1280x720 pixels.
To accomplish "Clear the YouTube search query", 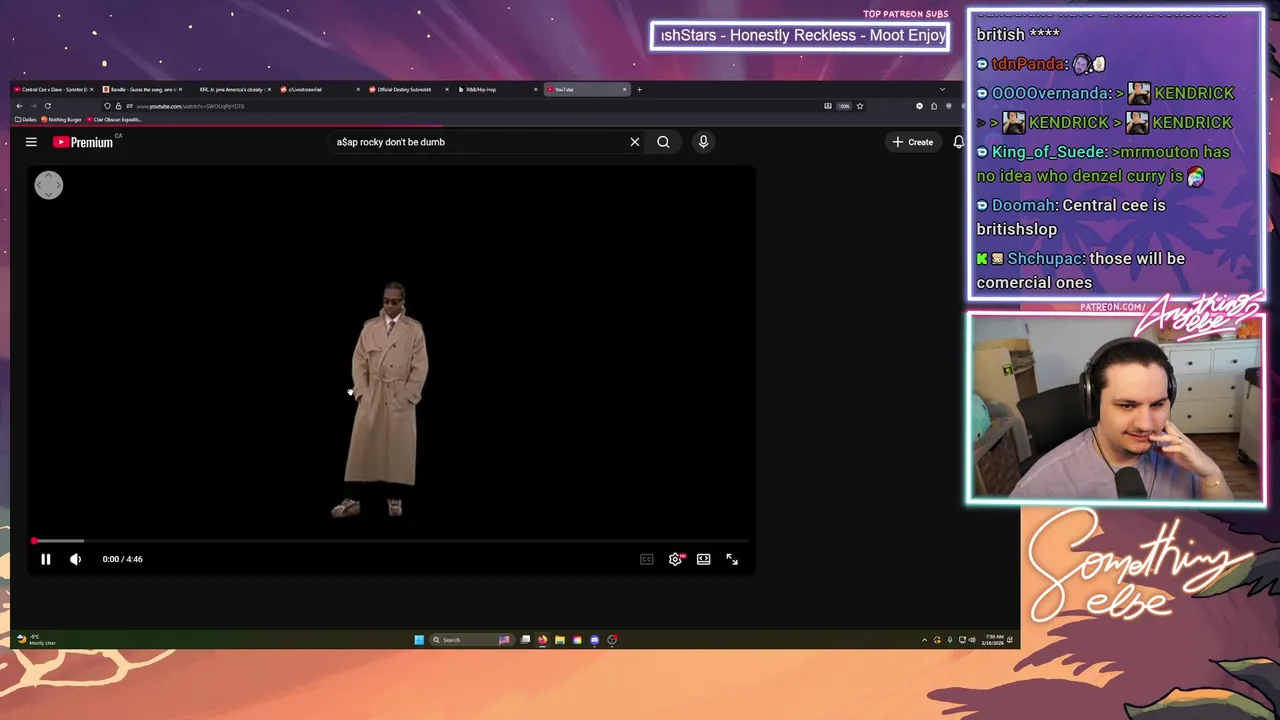I will click(634, 142).
